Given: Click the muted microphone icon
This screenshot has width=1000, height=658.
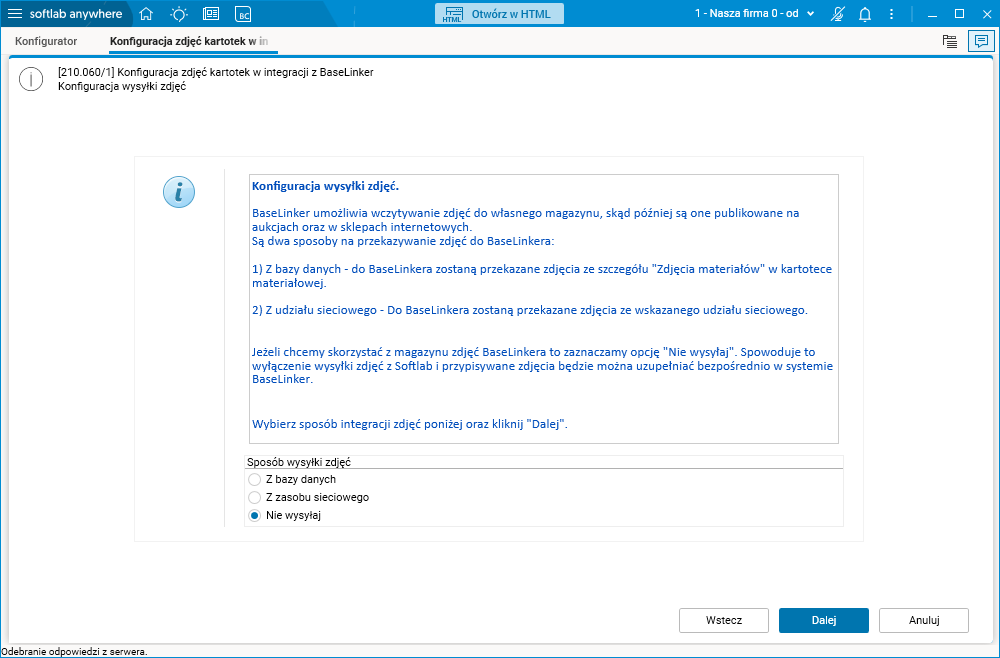Looking at the screenshot, I should point(837,14).
